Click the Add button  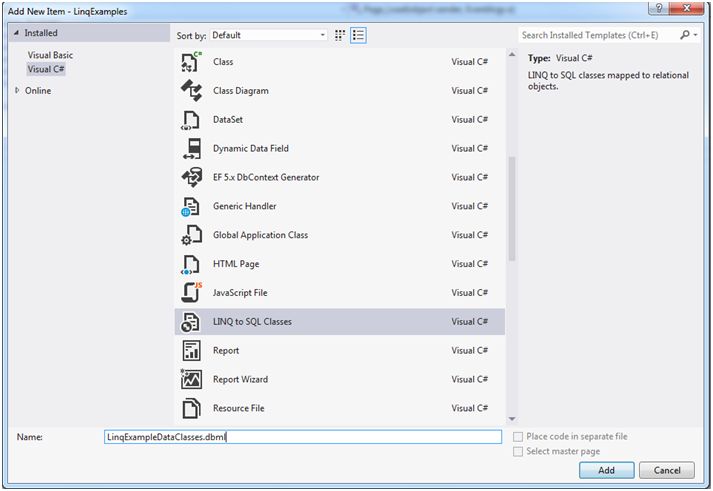(606, 470)
